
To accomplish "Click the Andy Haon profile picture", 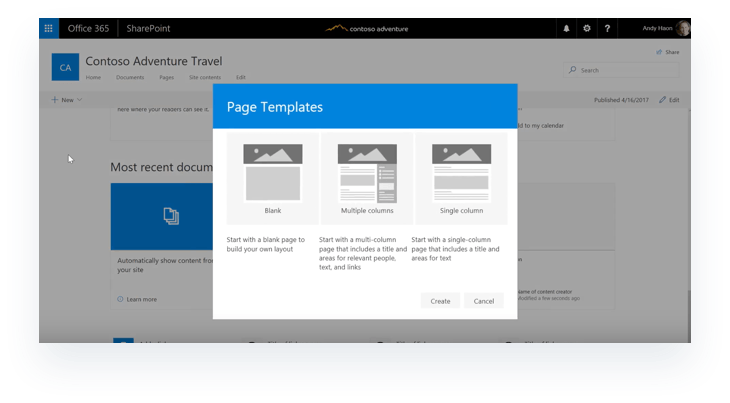I will click(683, 28).
